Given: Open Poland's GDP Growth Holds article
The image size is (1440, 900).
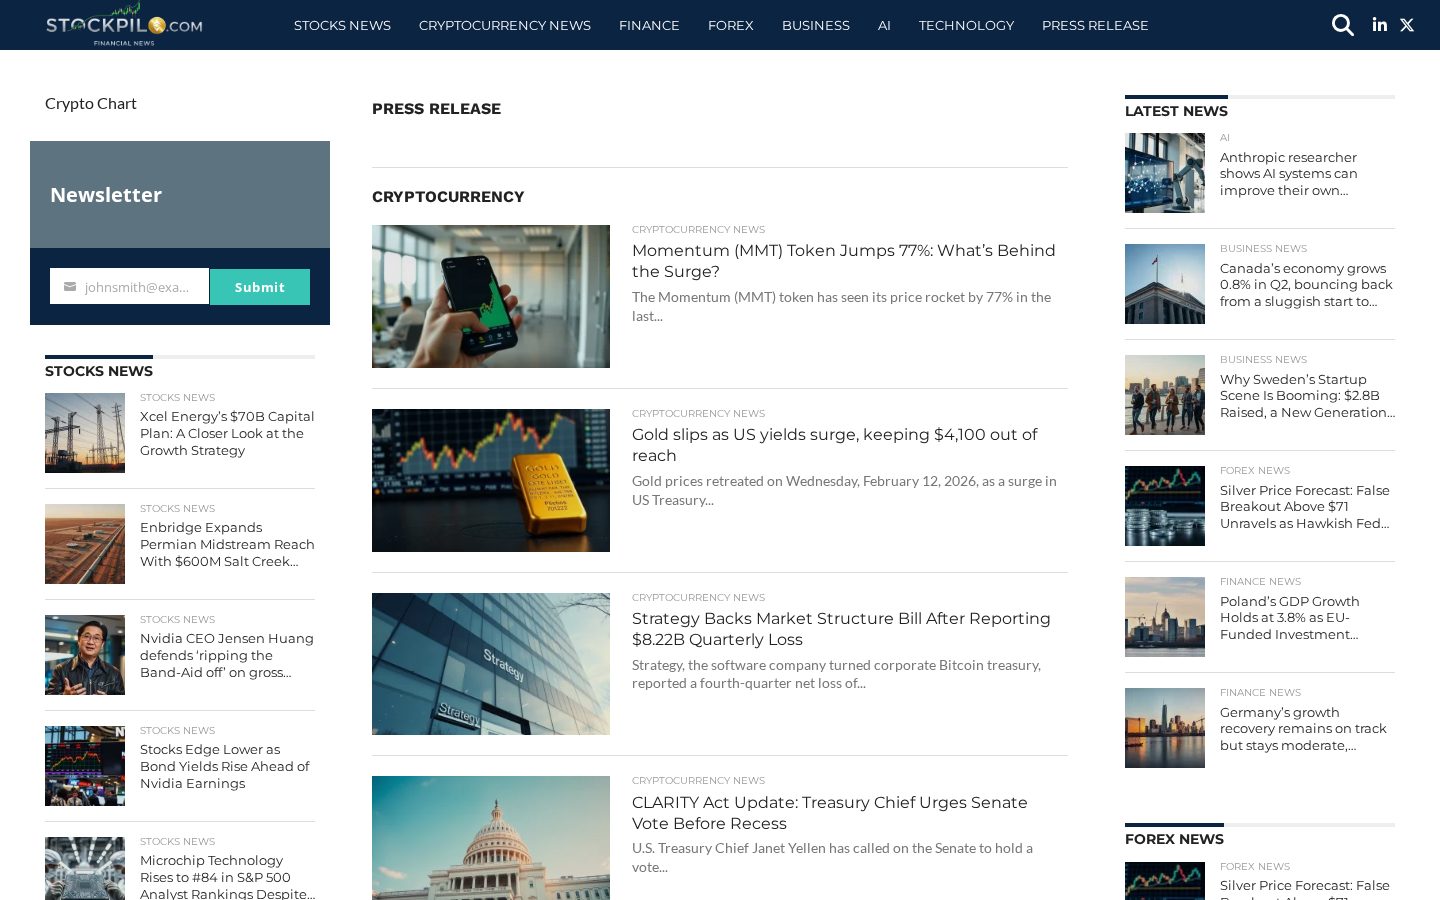Looking at the screenshot, I should pos(1290,618).
